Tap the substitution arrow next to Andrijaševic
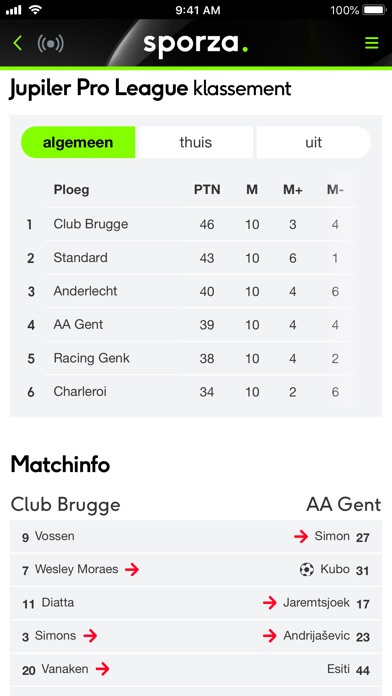This screenshot has height=696, width=392. 269,636
